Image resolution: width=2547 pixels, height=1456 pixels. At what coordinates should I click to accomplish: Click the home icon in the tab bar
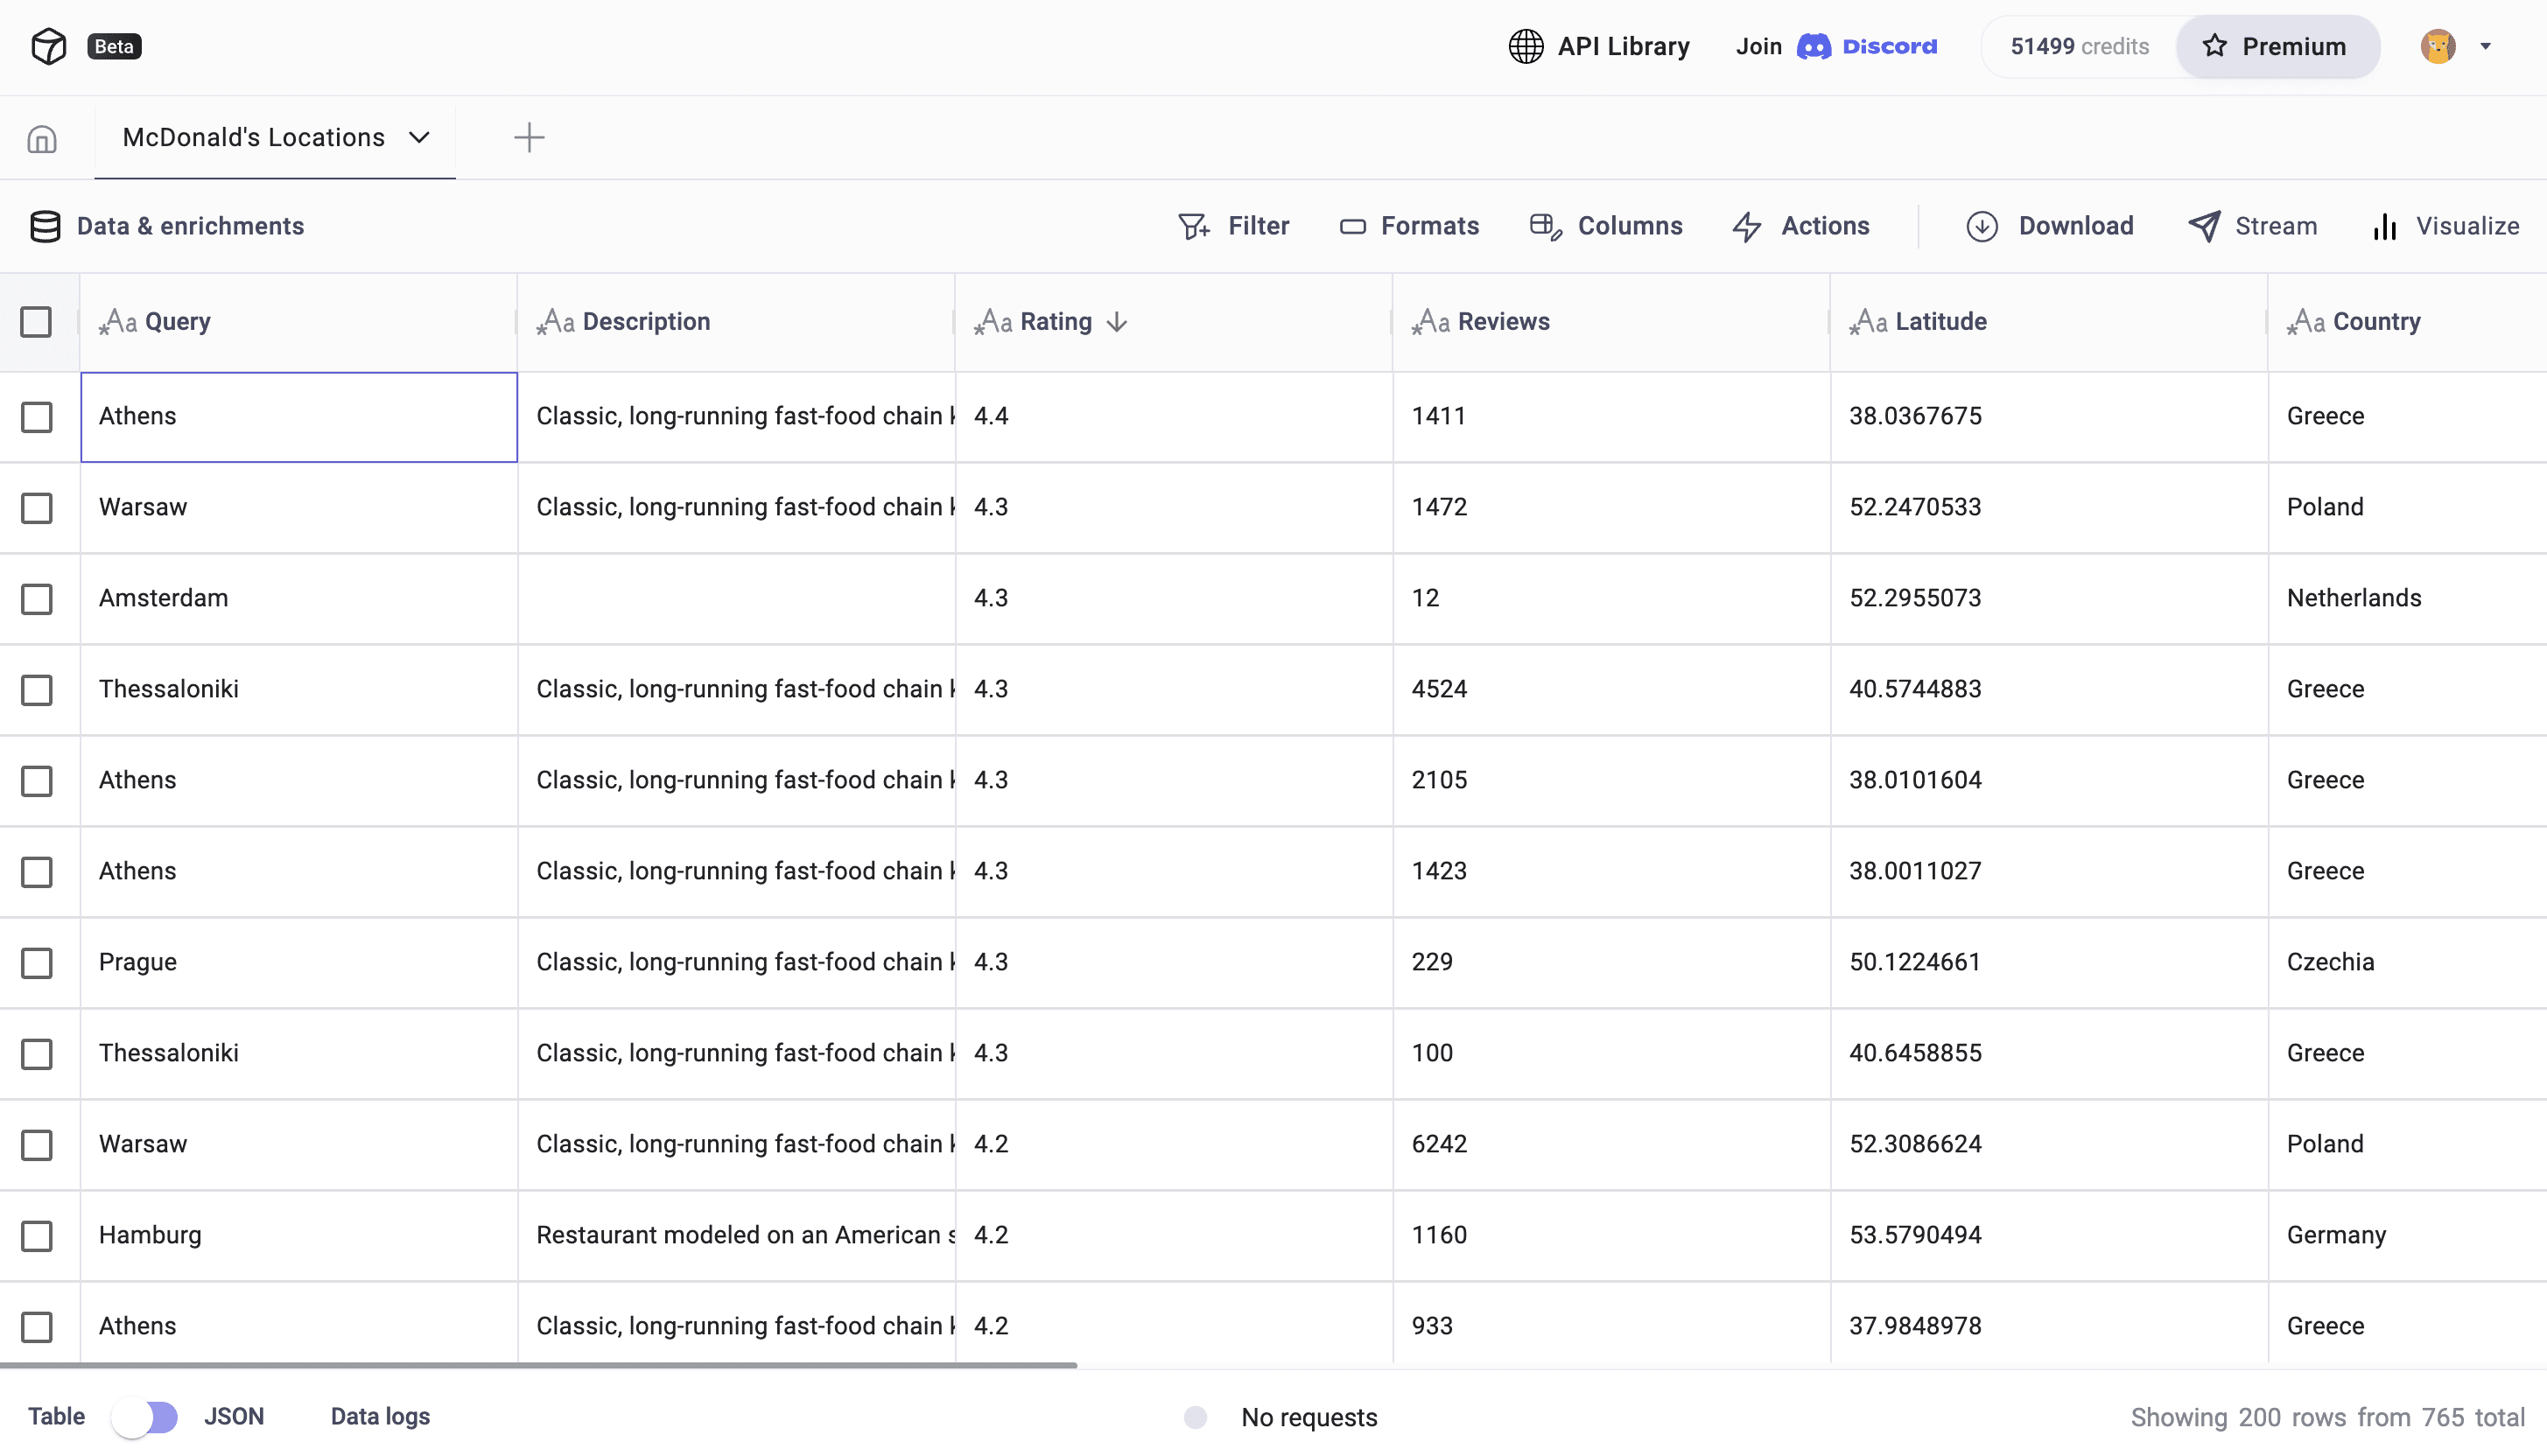tap(42, 139)
